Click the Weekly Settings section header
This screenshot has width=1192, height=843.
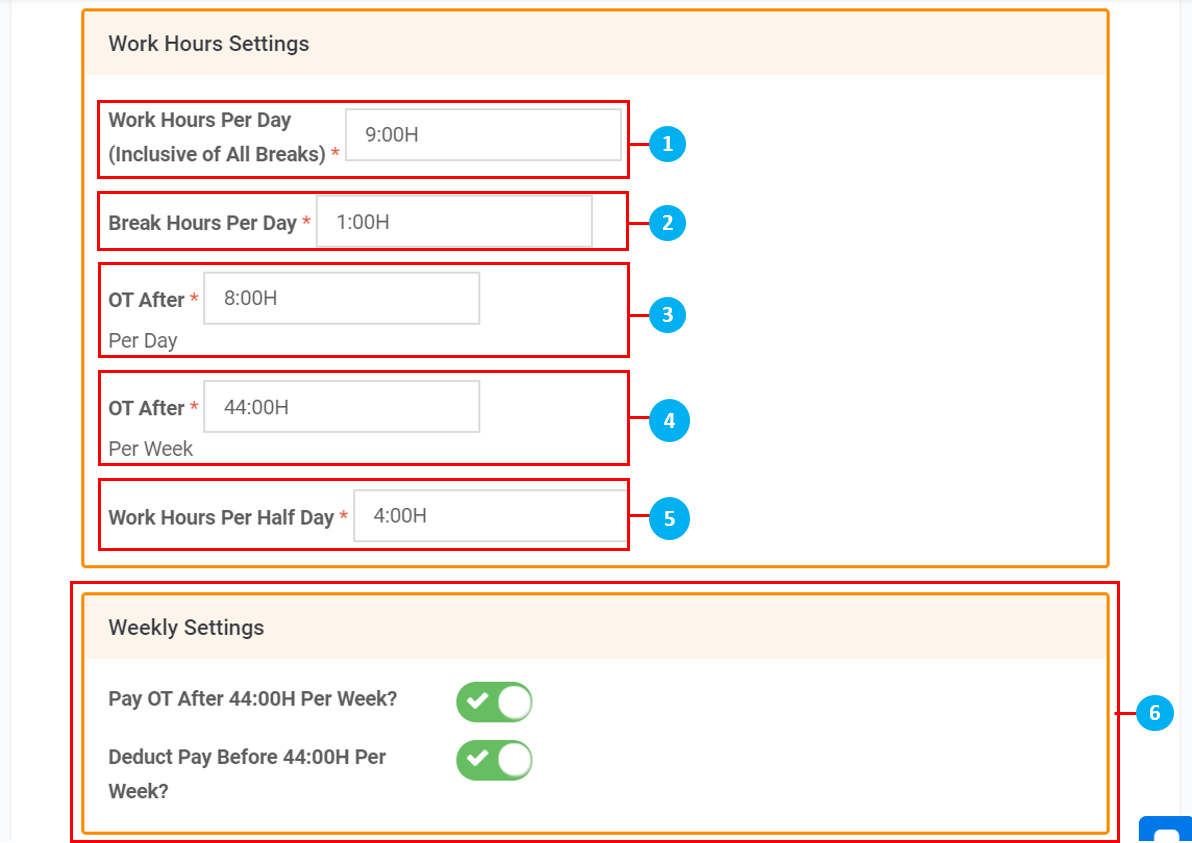click(186, 628)
